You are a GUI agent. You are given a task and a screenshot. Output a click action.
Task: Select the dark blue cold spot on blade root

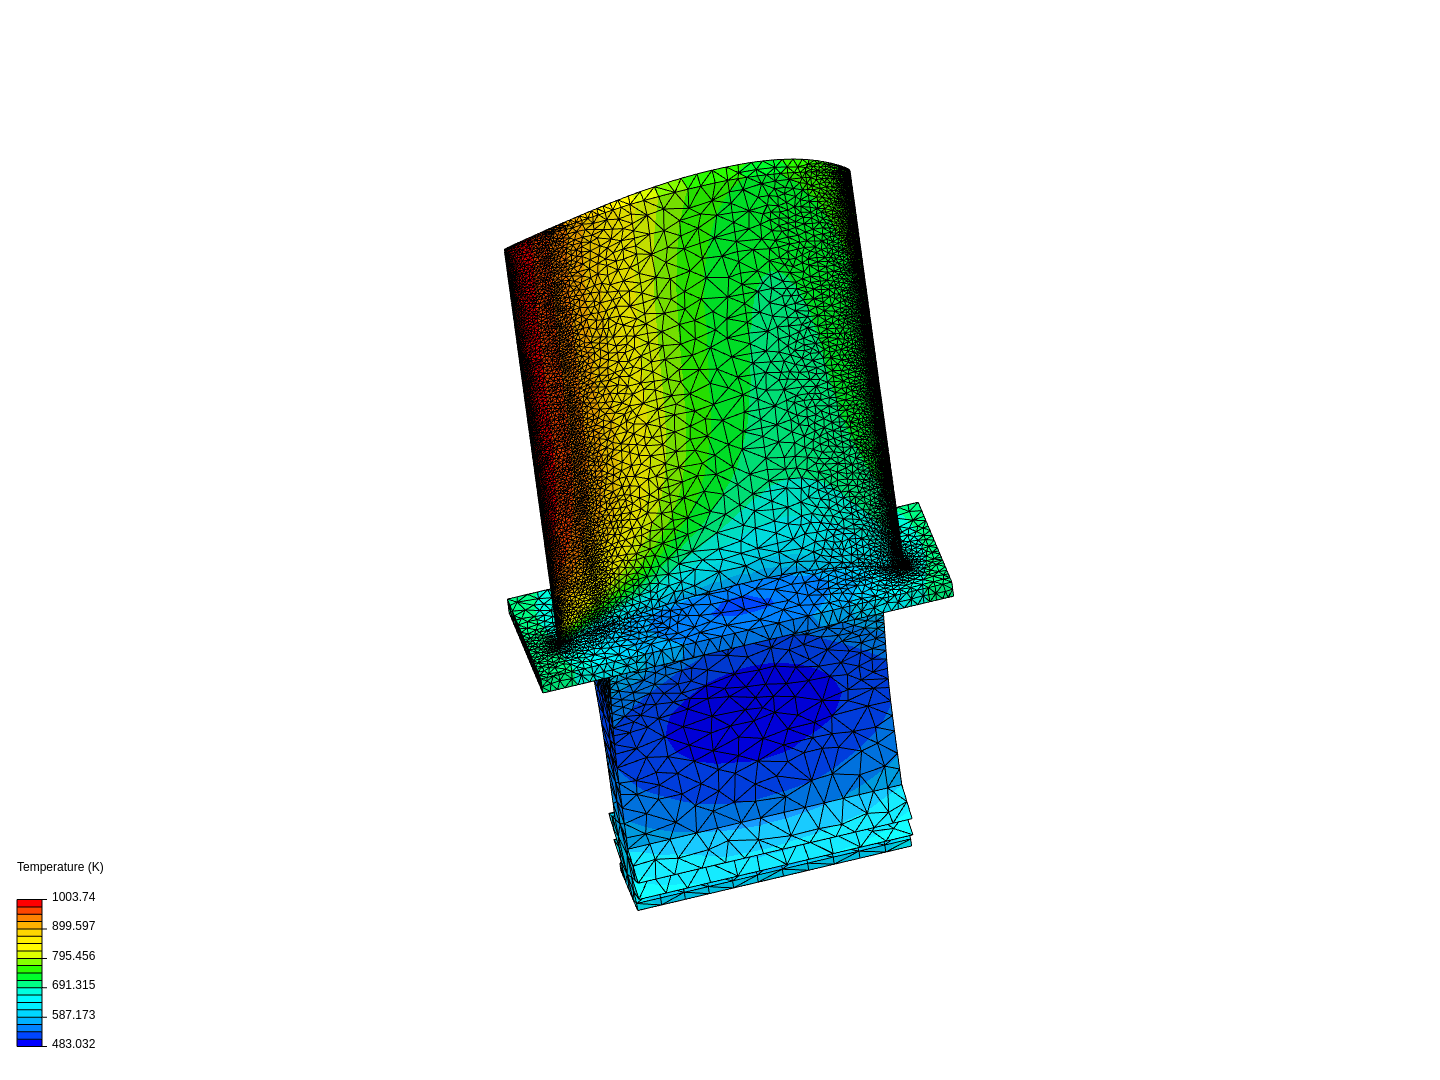[x=752, y=712]
